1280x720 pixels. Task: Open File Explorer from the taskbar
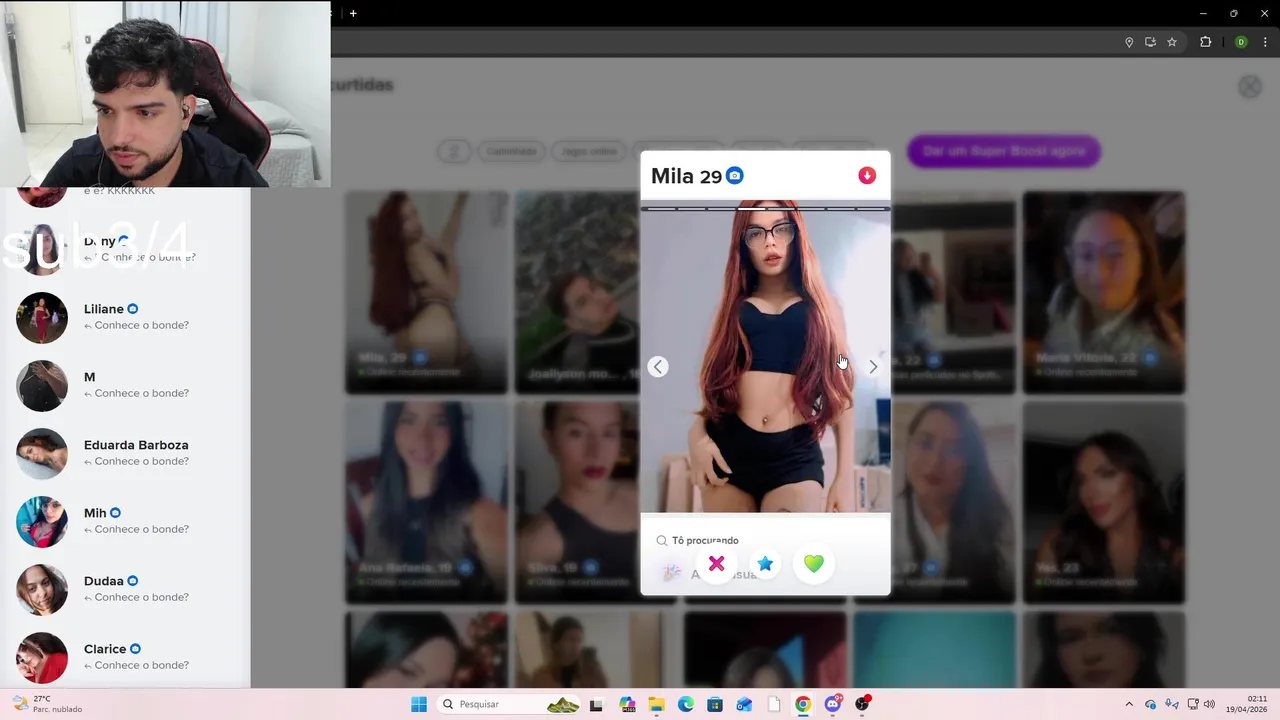[x=656, y=704]
